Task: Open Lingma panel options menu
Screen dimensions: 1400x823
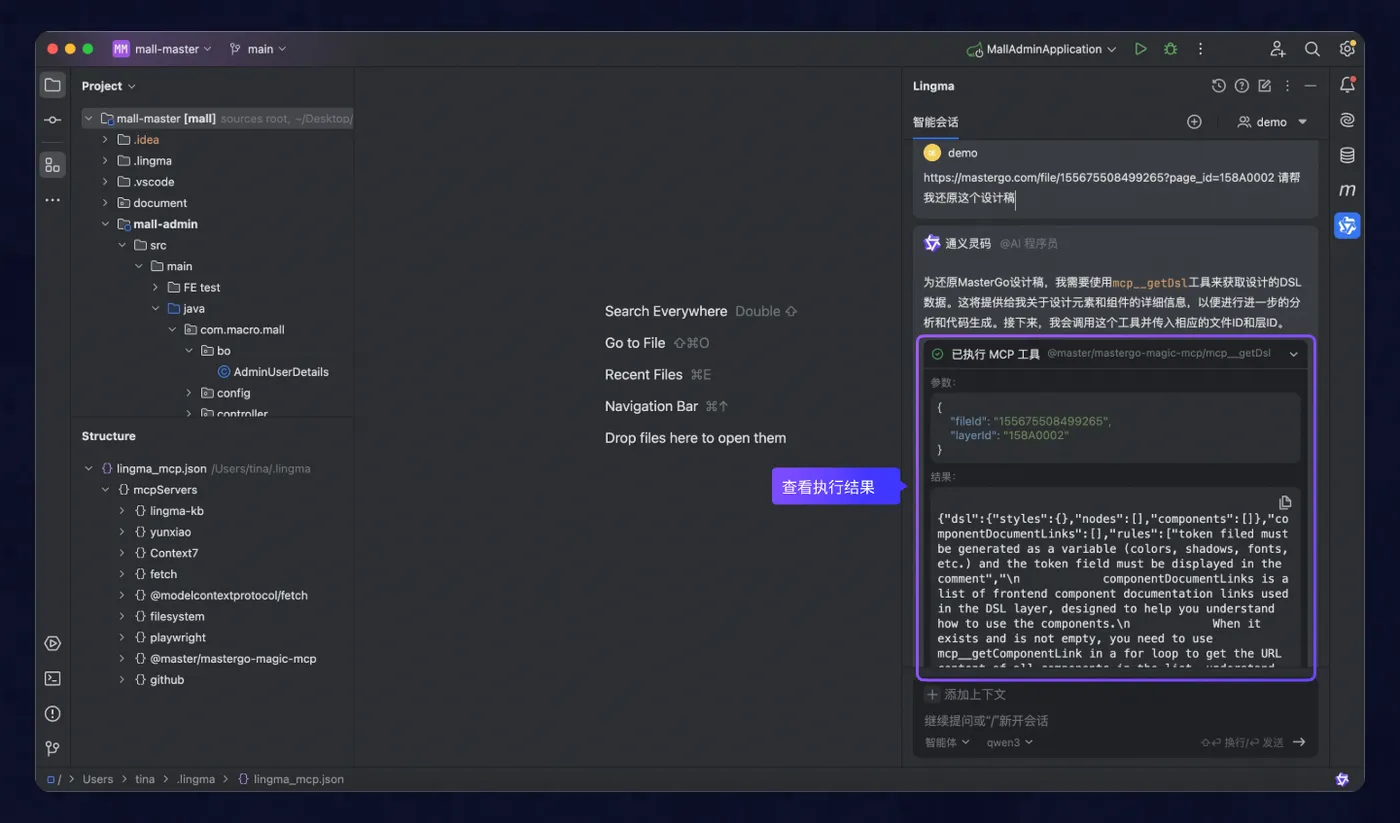Action: 1287,86
